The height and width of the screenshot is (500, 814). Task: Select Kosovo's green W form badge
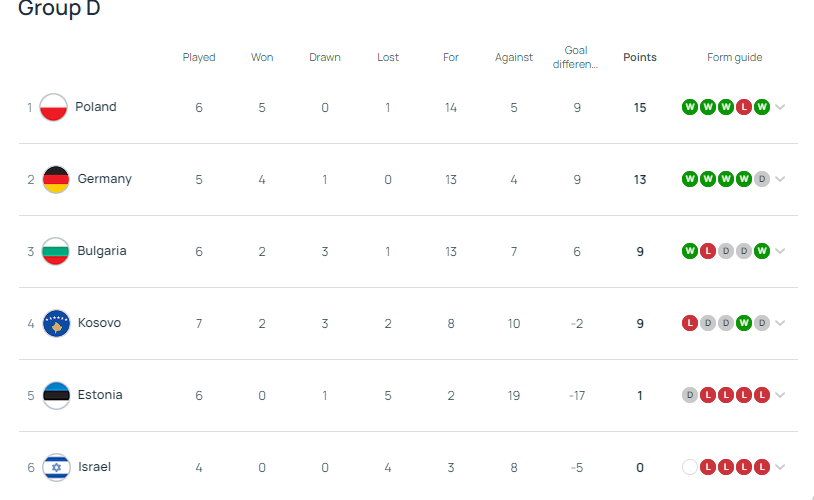coord(743,323)
